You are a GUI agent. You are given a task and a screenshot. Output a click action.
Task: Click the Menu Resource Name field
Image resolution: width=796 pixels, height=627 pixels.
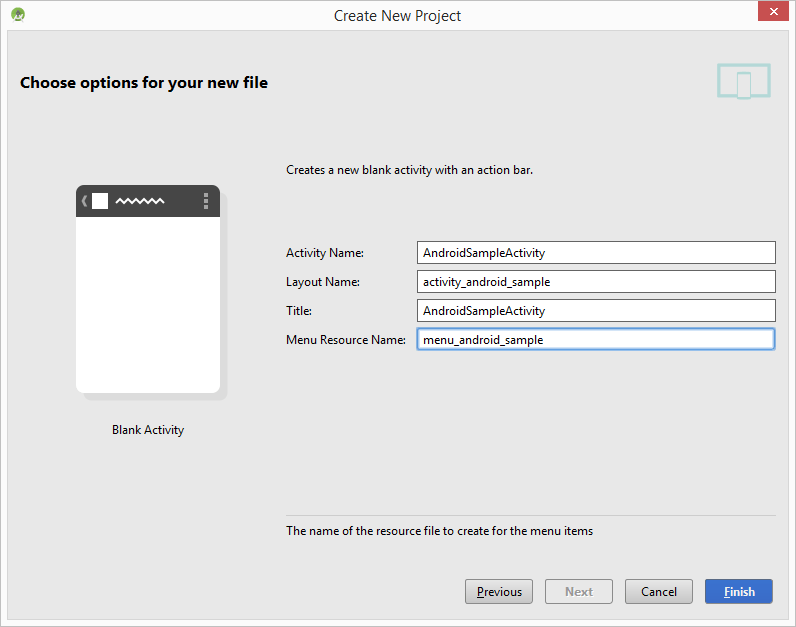coord(596,340)
